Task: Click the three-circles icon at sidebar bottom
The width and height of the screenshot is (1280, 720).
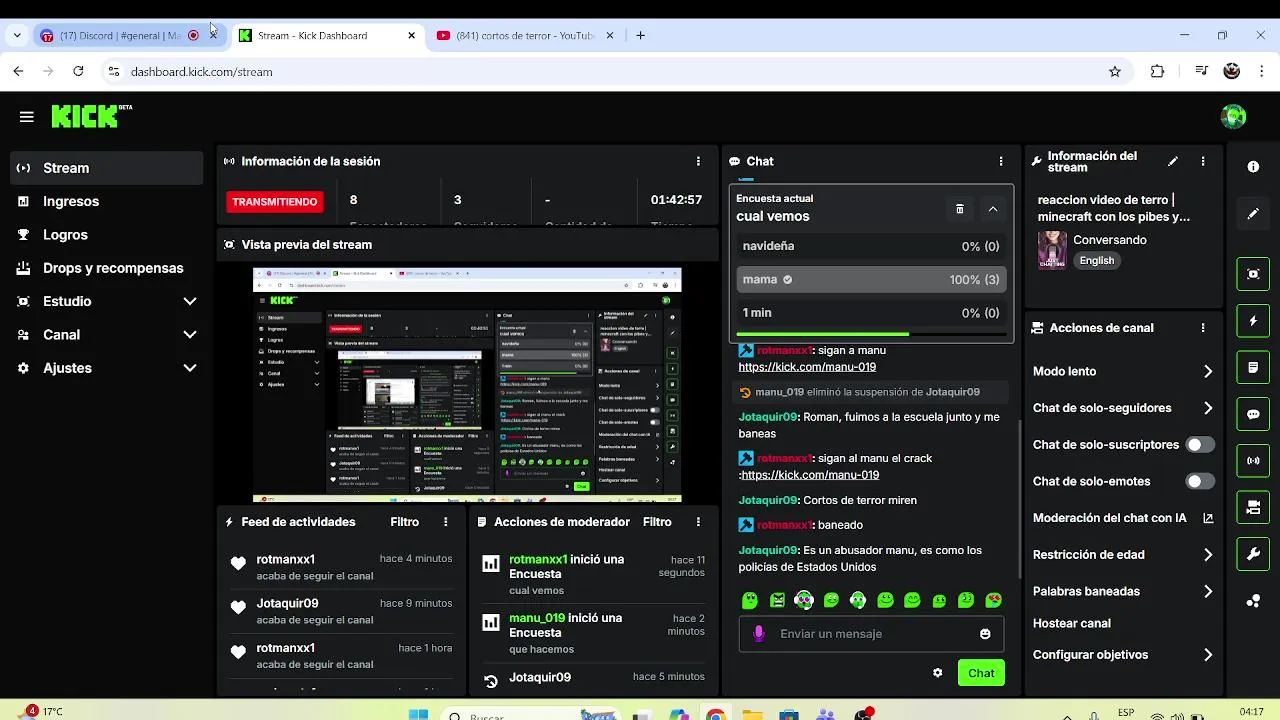Action: [1253, 601]
